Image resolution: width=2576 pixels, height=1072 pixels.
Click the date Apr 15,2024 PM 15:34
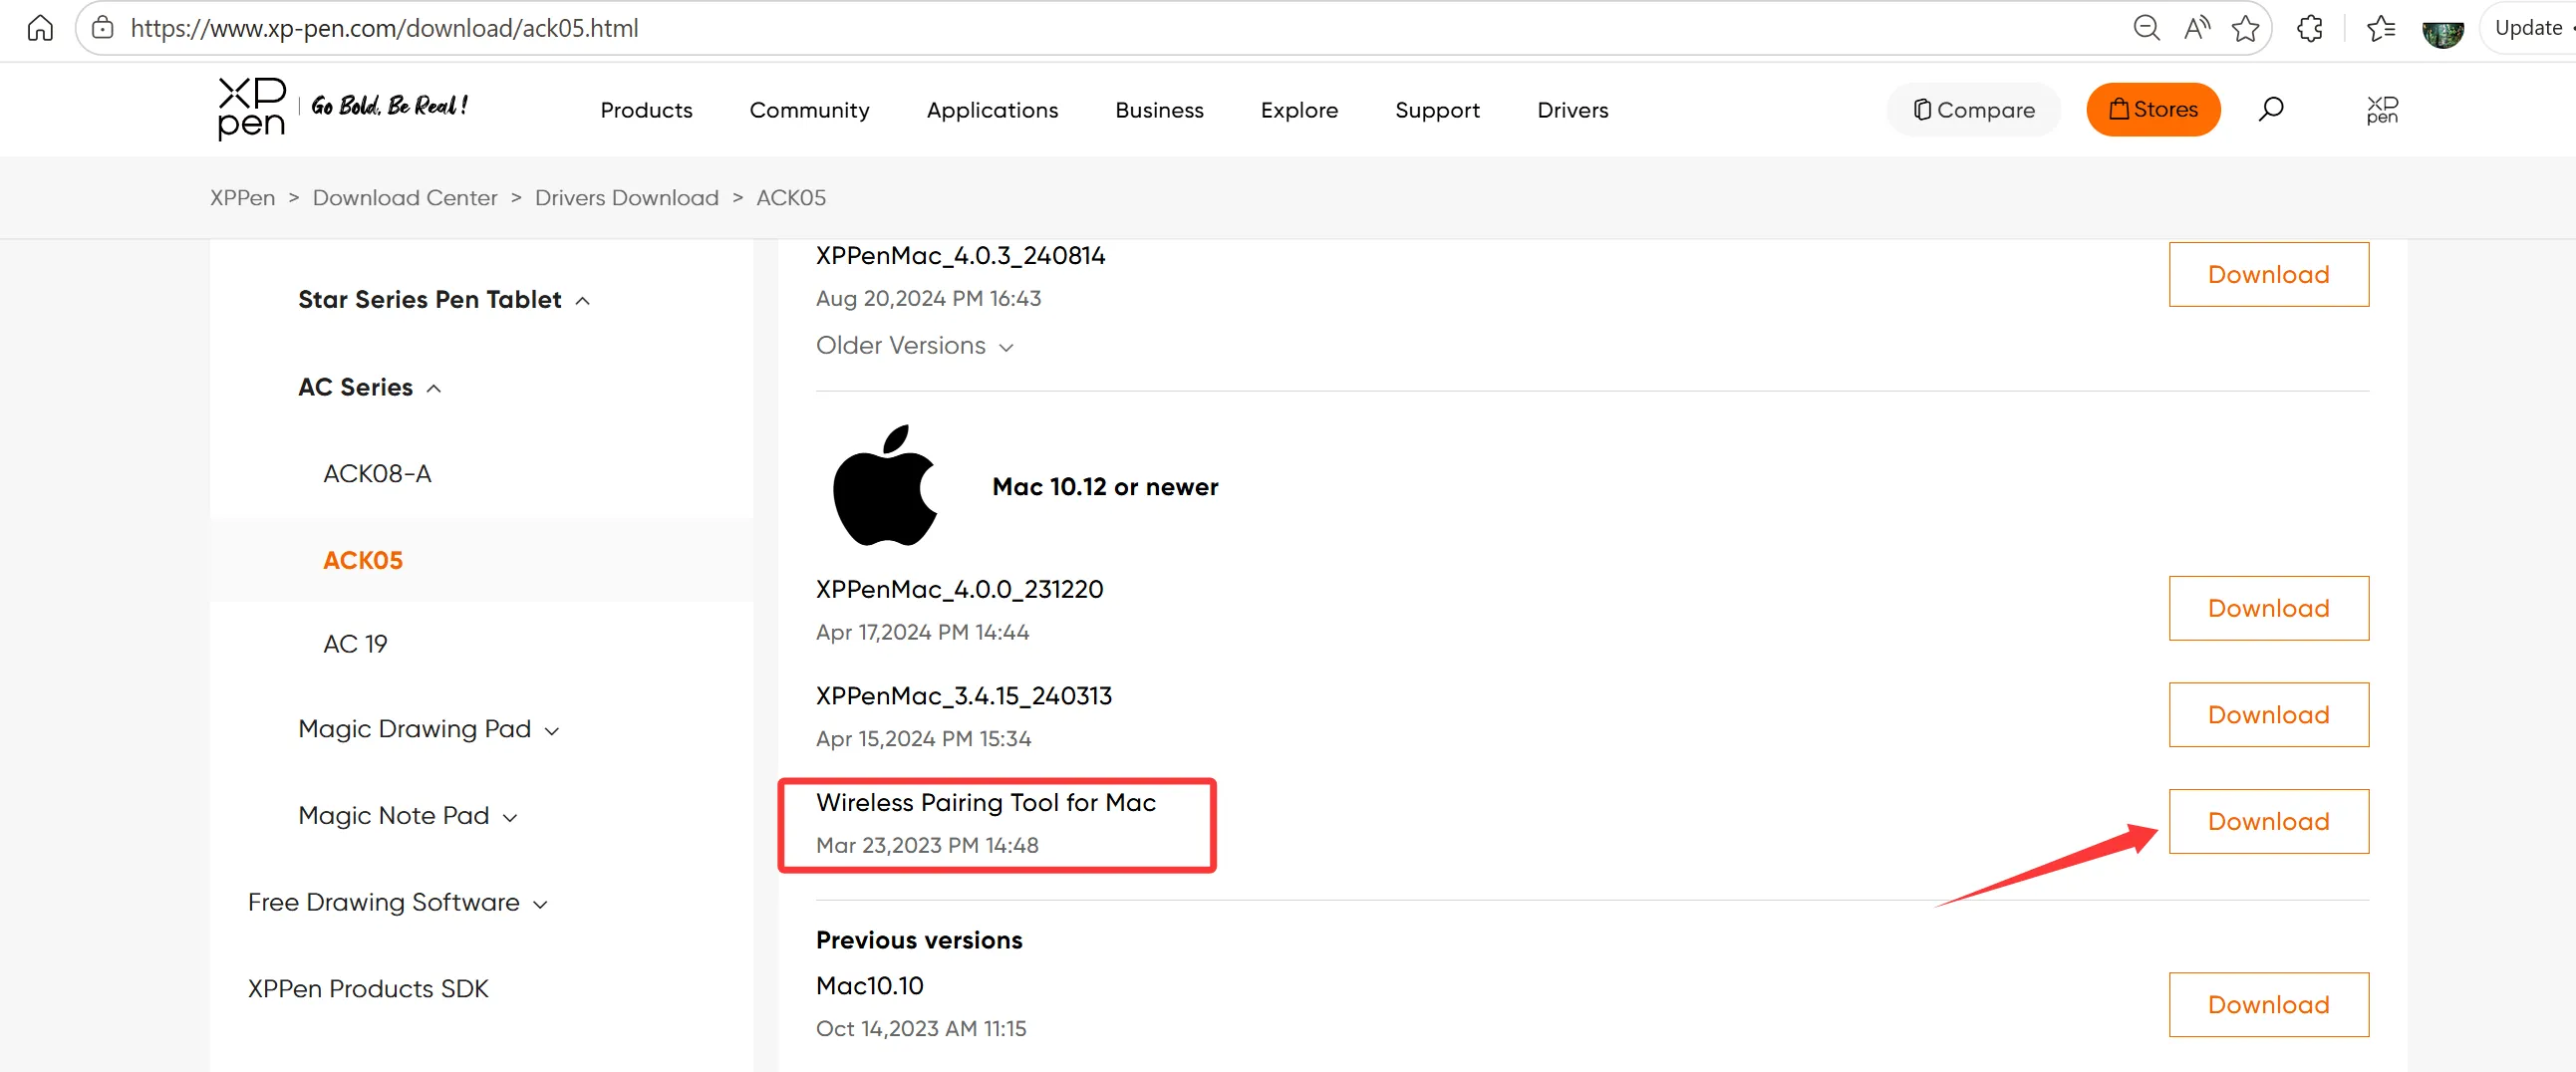pos(923,739)
